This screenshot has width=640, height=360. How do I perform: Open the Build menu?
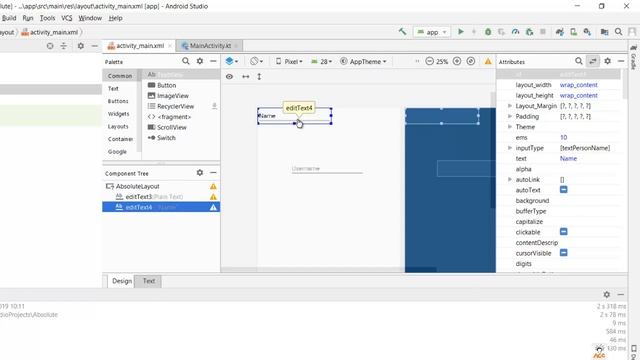coord(8,18)
